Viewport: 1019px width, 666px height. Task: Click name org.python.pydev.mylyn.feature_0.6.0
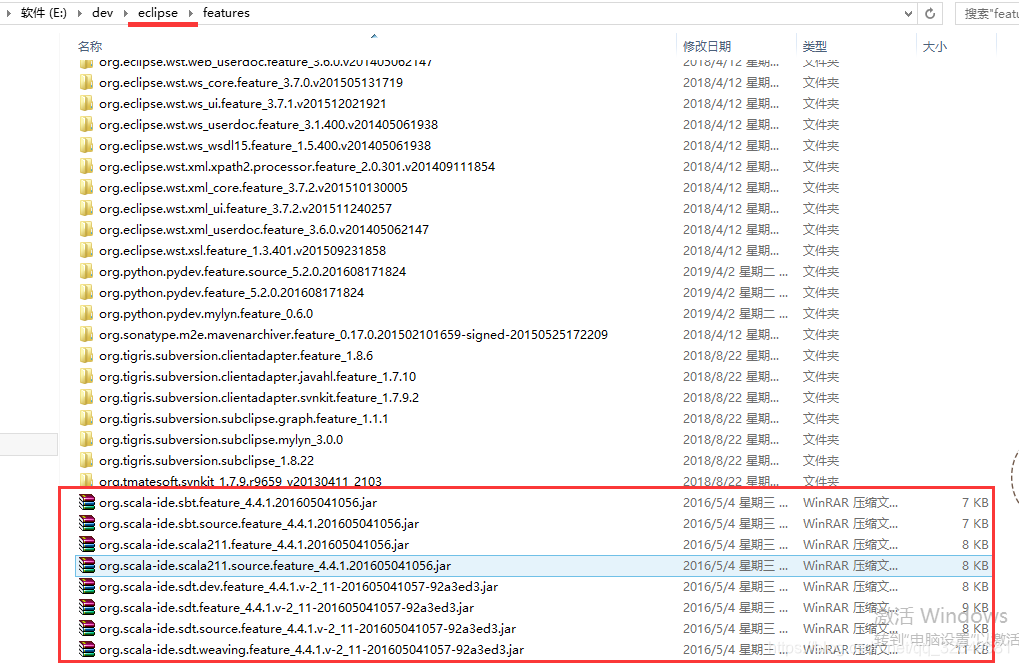click(206, 313)
